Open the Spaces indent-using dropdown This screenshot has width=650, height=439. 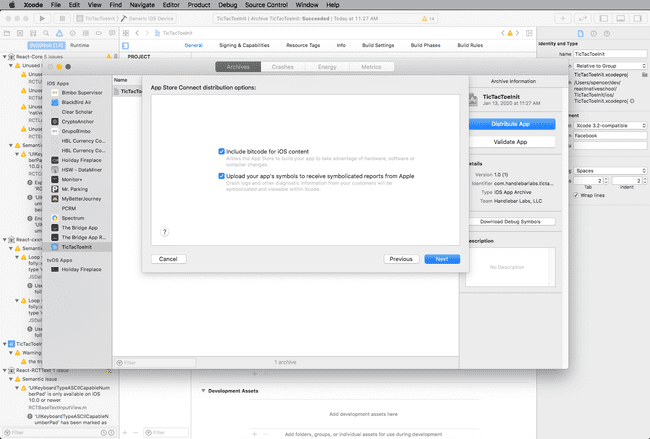[610, 170]
